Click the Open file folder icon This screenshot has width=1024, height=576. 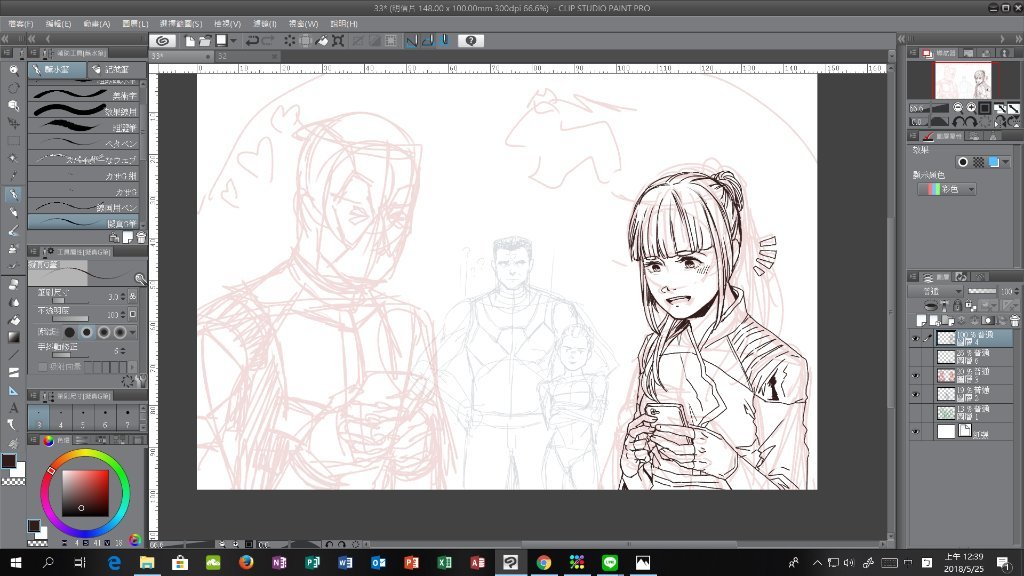(205, 40)
